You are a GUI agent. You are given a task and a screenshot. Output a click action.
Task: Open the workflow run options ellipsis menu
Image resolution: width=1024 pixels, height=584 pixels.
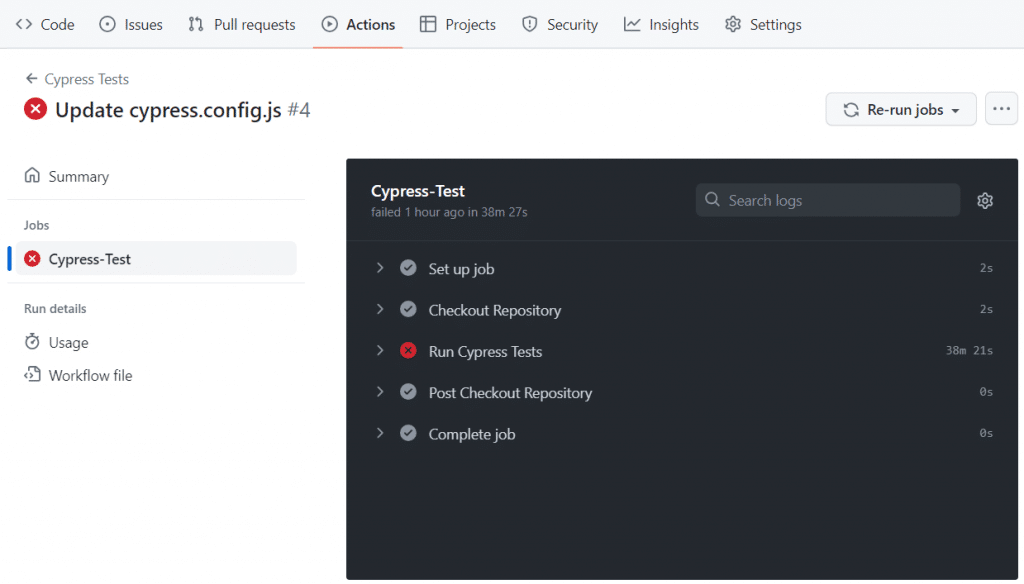pos(1001,108)
